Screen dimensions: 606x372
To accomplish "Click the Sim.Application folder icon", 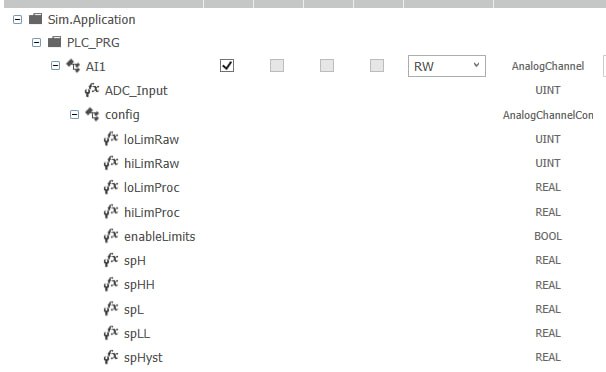I will pos(36,19).
